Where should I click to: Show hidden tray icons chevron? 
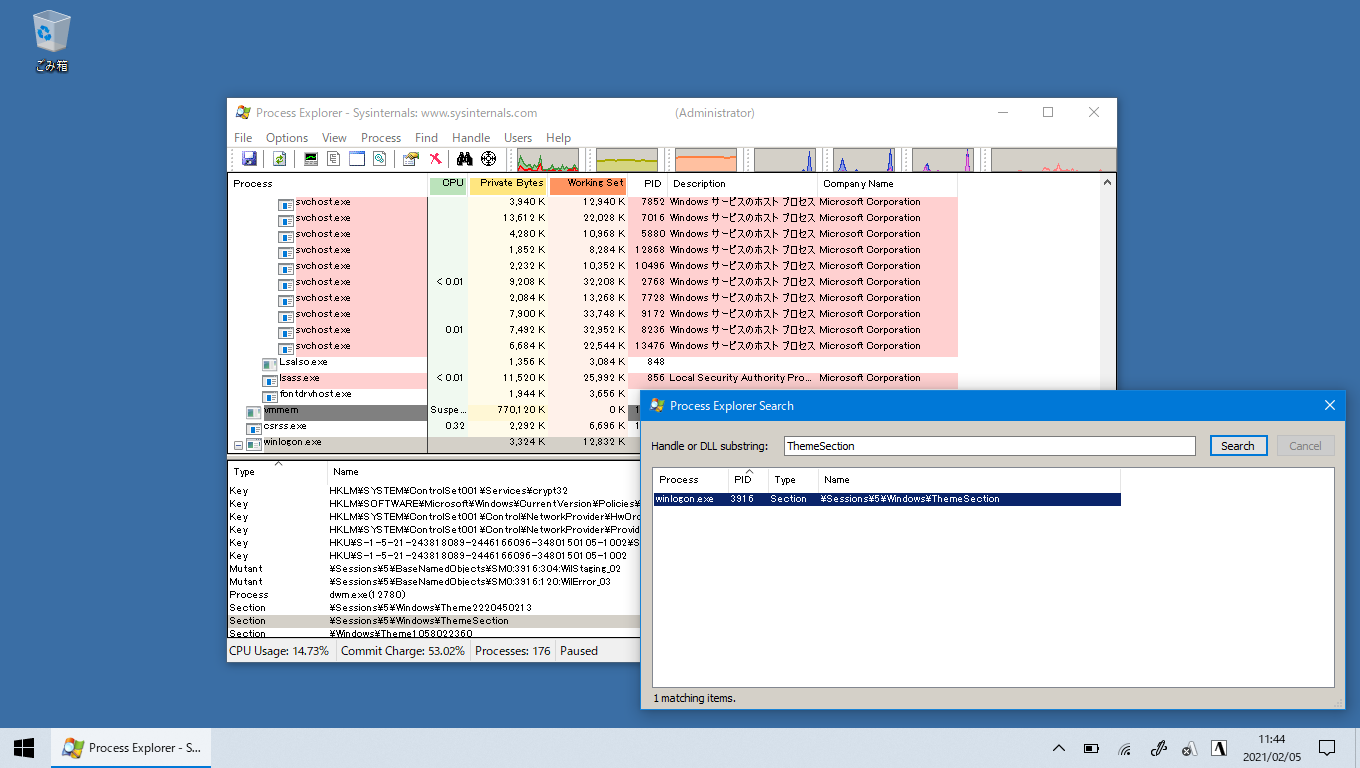[1059, 748]
